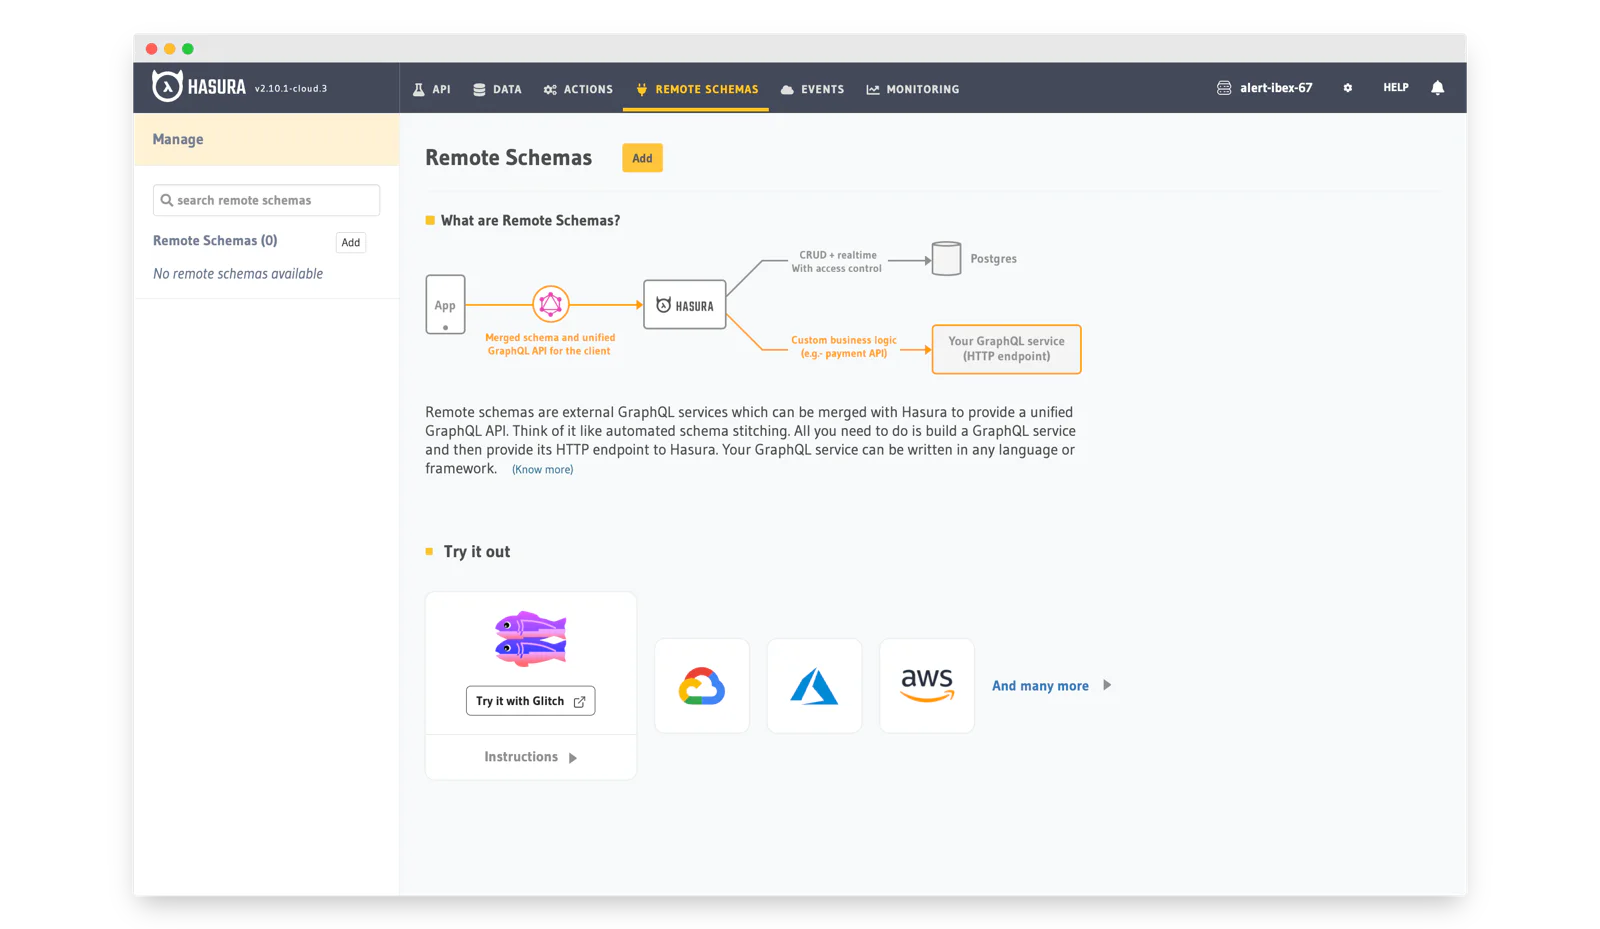Click the Try it out heading
Image resolution: width=1600 pixels, height=929 pixels.
point(477,551)
